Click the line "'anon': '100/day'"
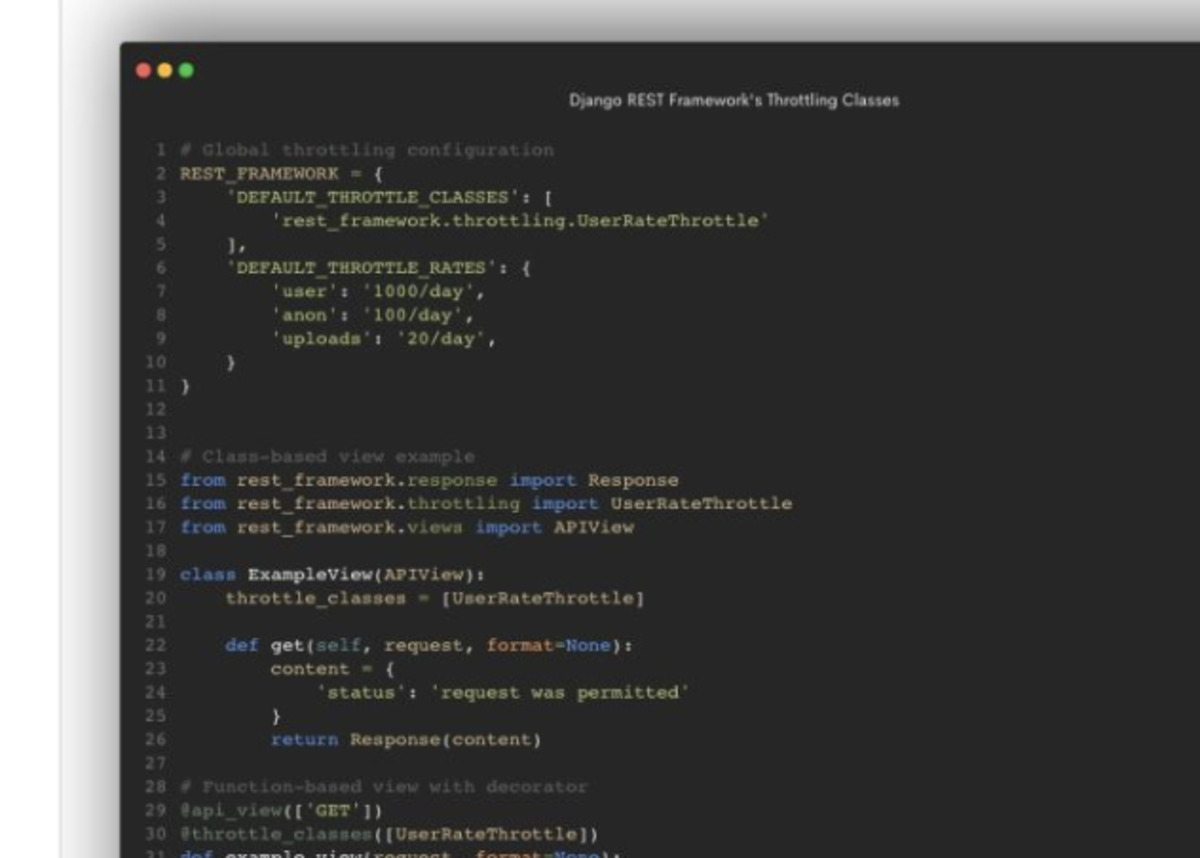 pyautogui.click(x=372, y=315)
